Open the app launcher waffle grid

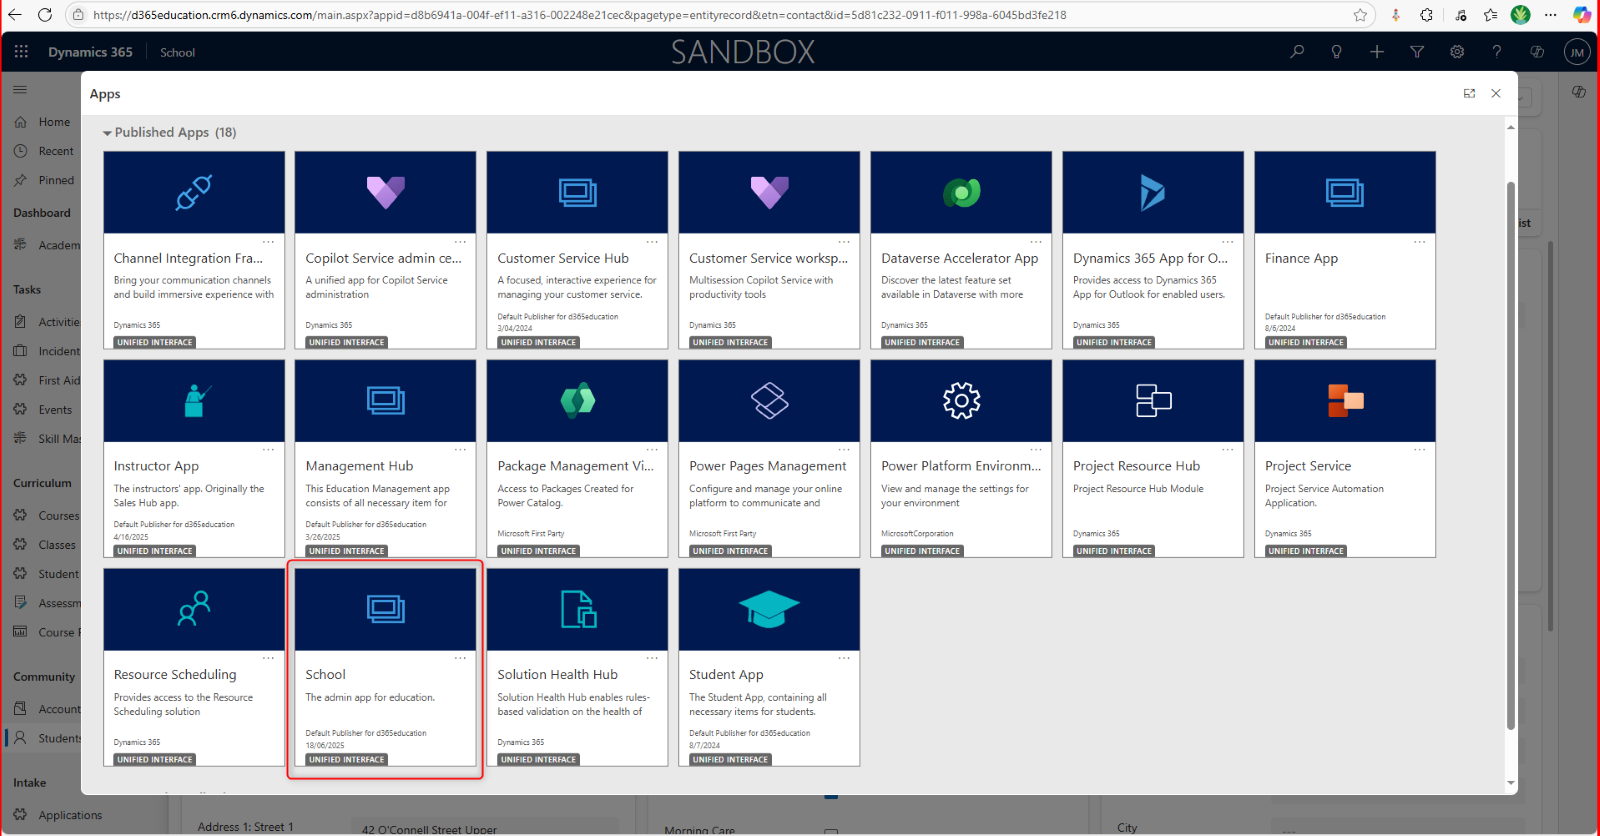pyautogui.click(x=21, y=52)
